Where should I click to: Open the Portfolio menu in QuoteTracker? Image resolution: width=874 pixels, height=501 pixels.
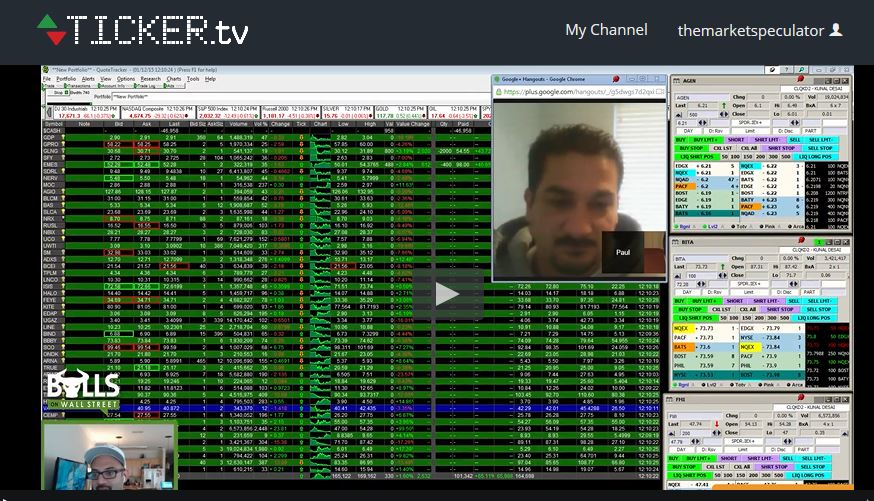pos(66,79)
